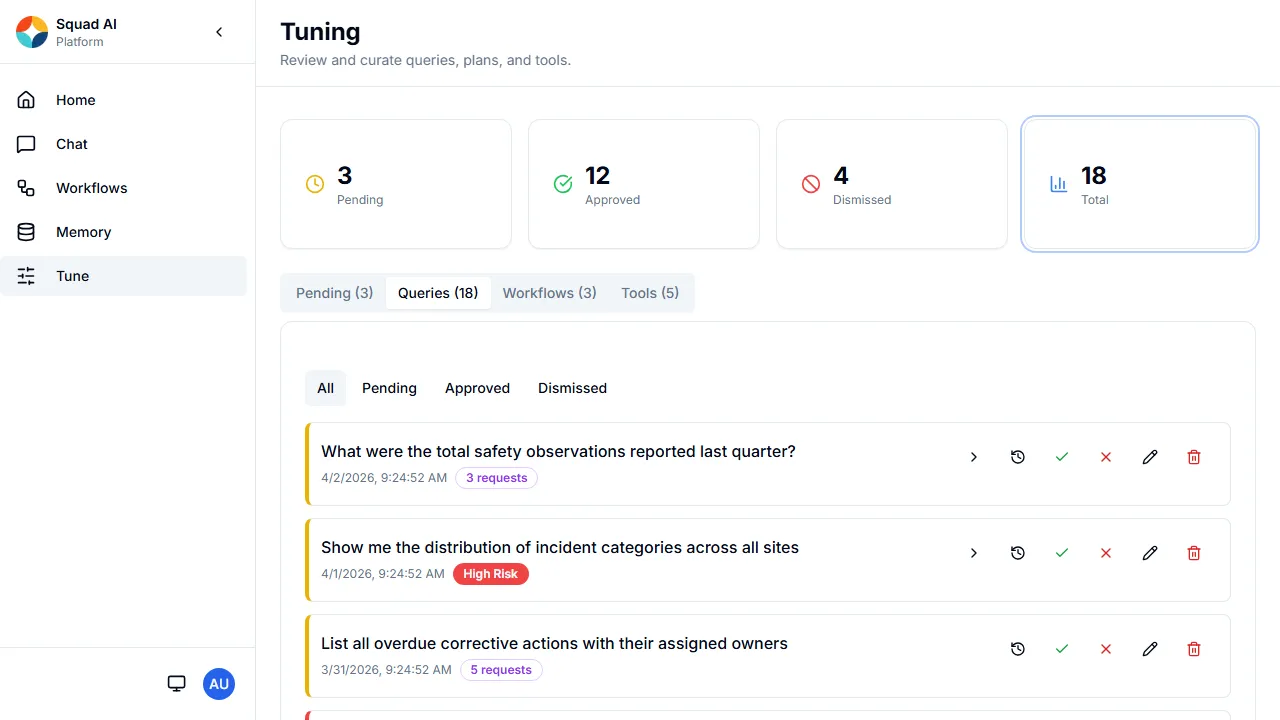Click the Dismissed ban icon

(811, 184)
